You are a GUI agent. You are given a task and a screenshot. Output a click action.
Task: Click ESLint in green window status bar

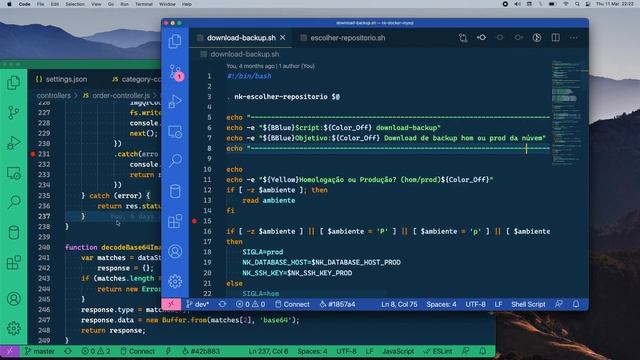438,351
